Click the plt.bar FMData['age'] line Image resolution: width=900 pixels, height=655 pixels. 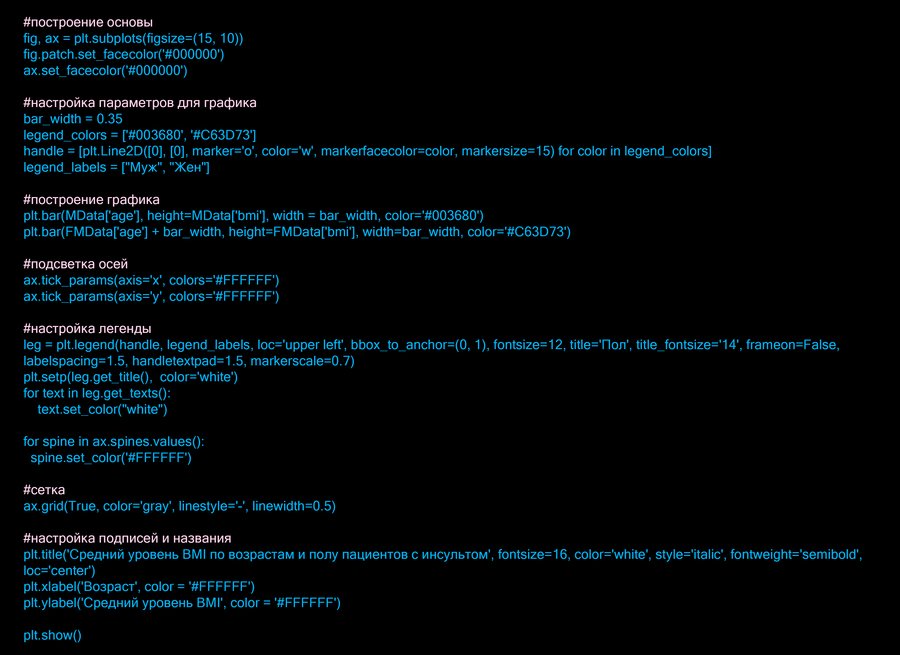296,232
